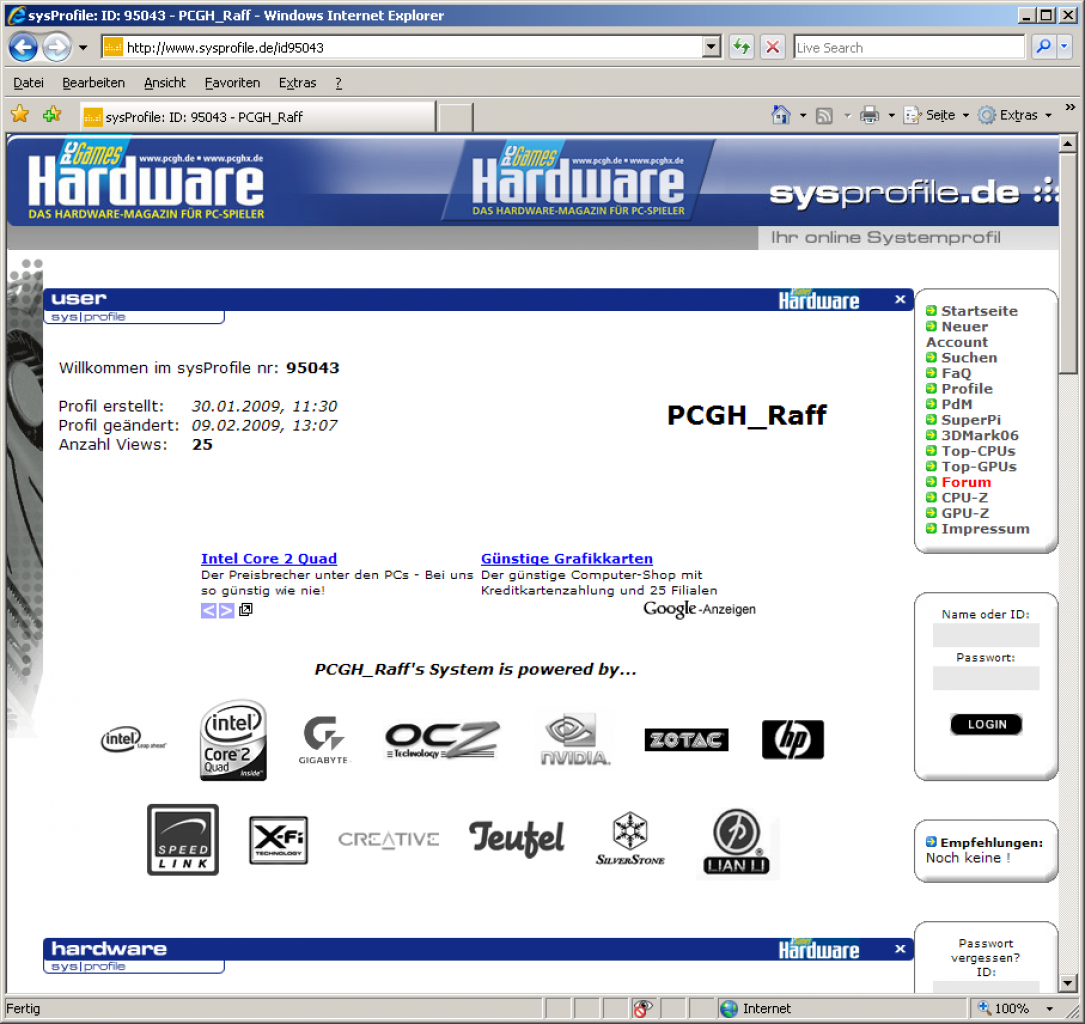Go forward with the Forward arrow button
The image size is (1085, 1024).
56,47
